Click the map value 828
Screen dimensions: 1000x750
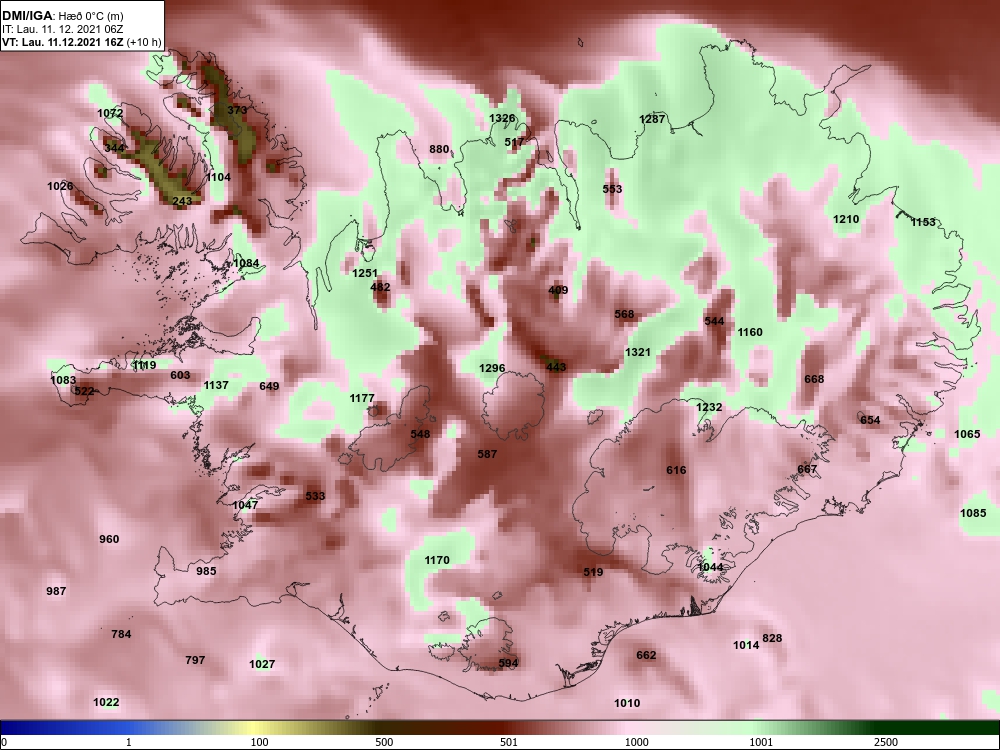click(772, 638)
